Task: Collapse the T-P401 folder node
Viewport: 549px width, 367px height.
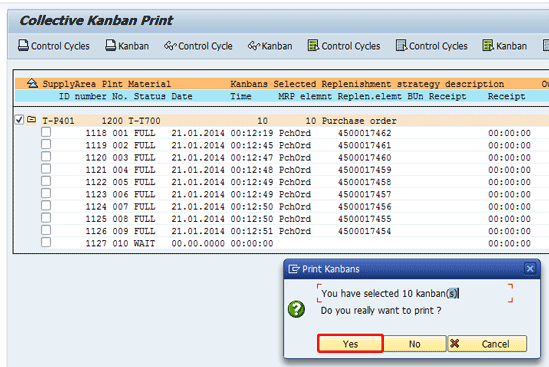Action: 32,120
